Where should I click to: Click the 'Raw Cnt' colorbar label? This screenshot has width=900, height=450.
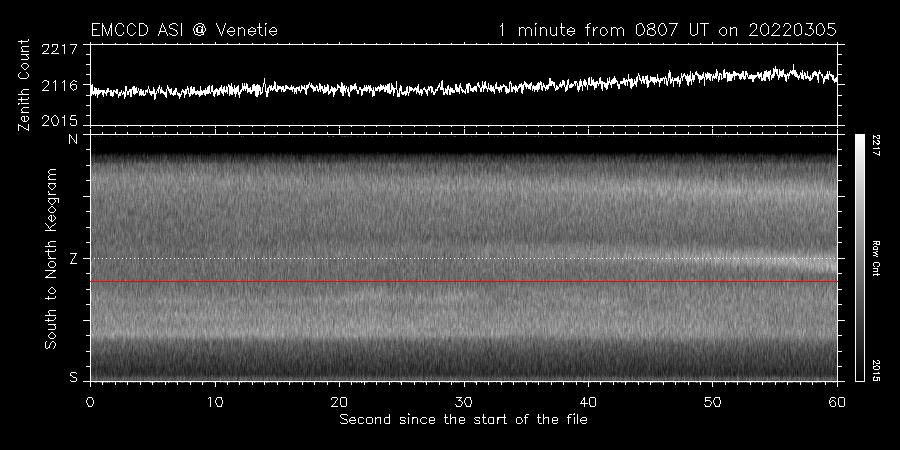[876, 258]
